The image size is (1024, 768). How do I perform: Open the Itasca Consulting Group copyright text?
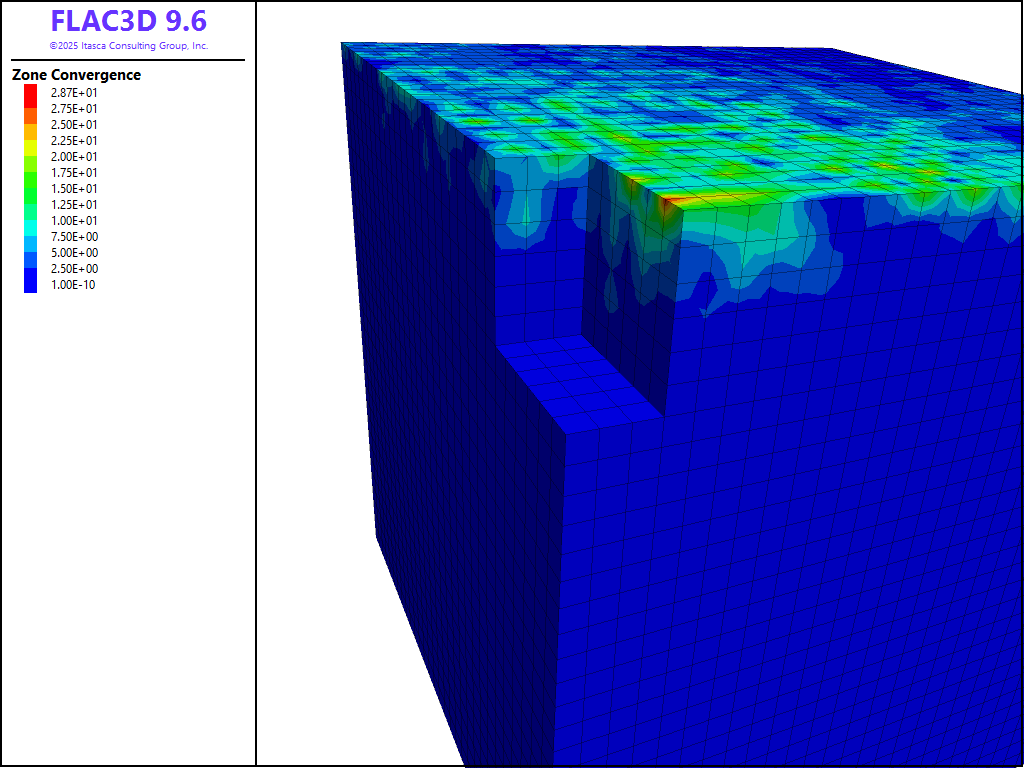(x=128, y=46)
